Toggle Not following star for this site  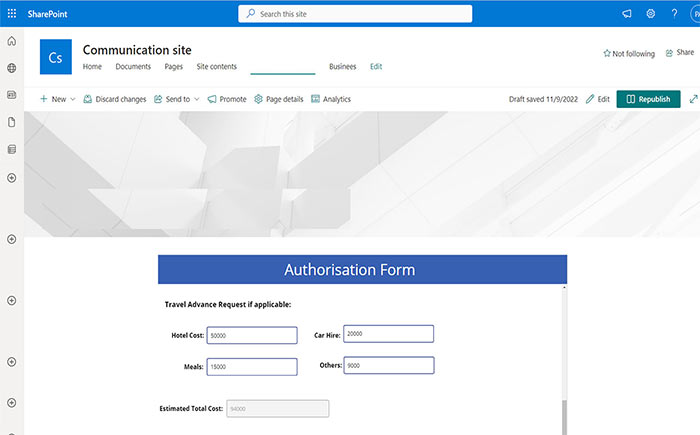click(628, 53)
